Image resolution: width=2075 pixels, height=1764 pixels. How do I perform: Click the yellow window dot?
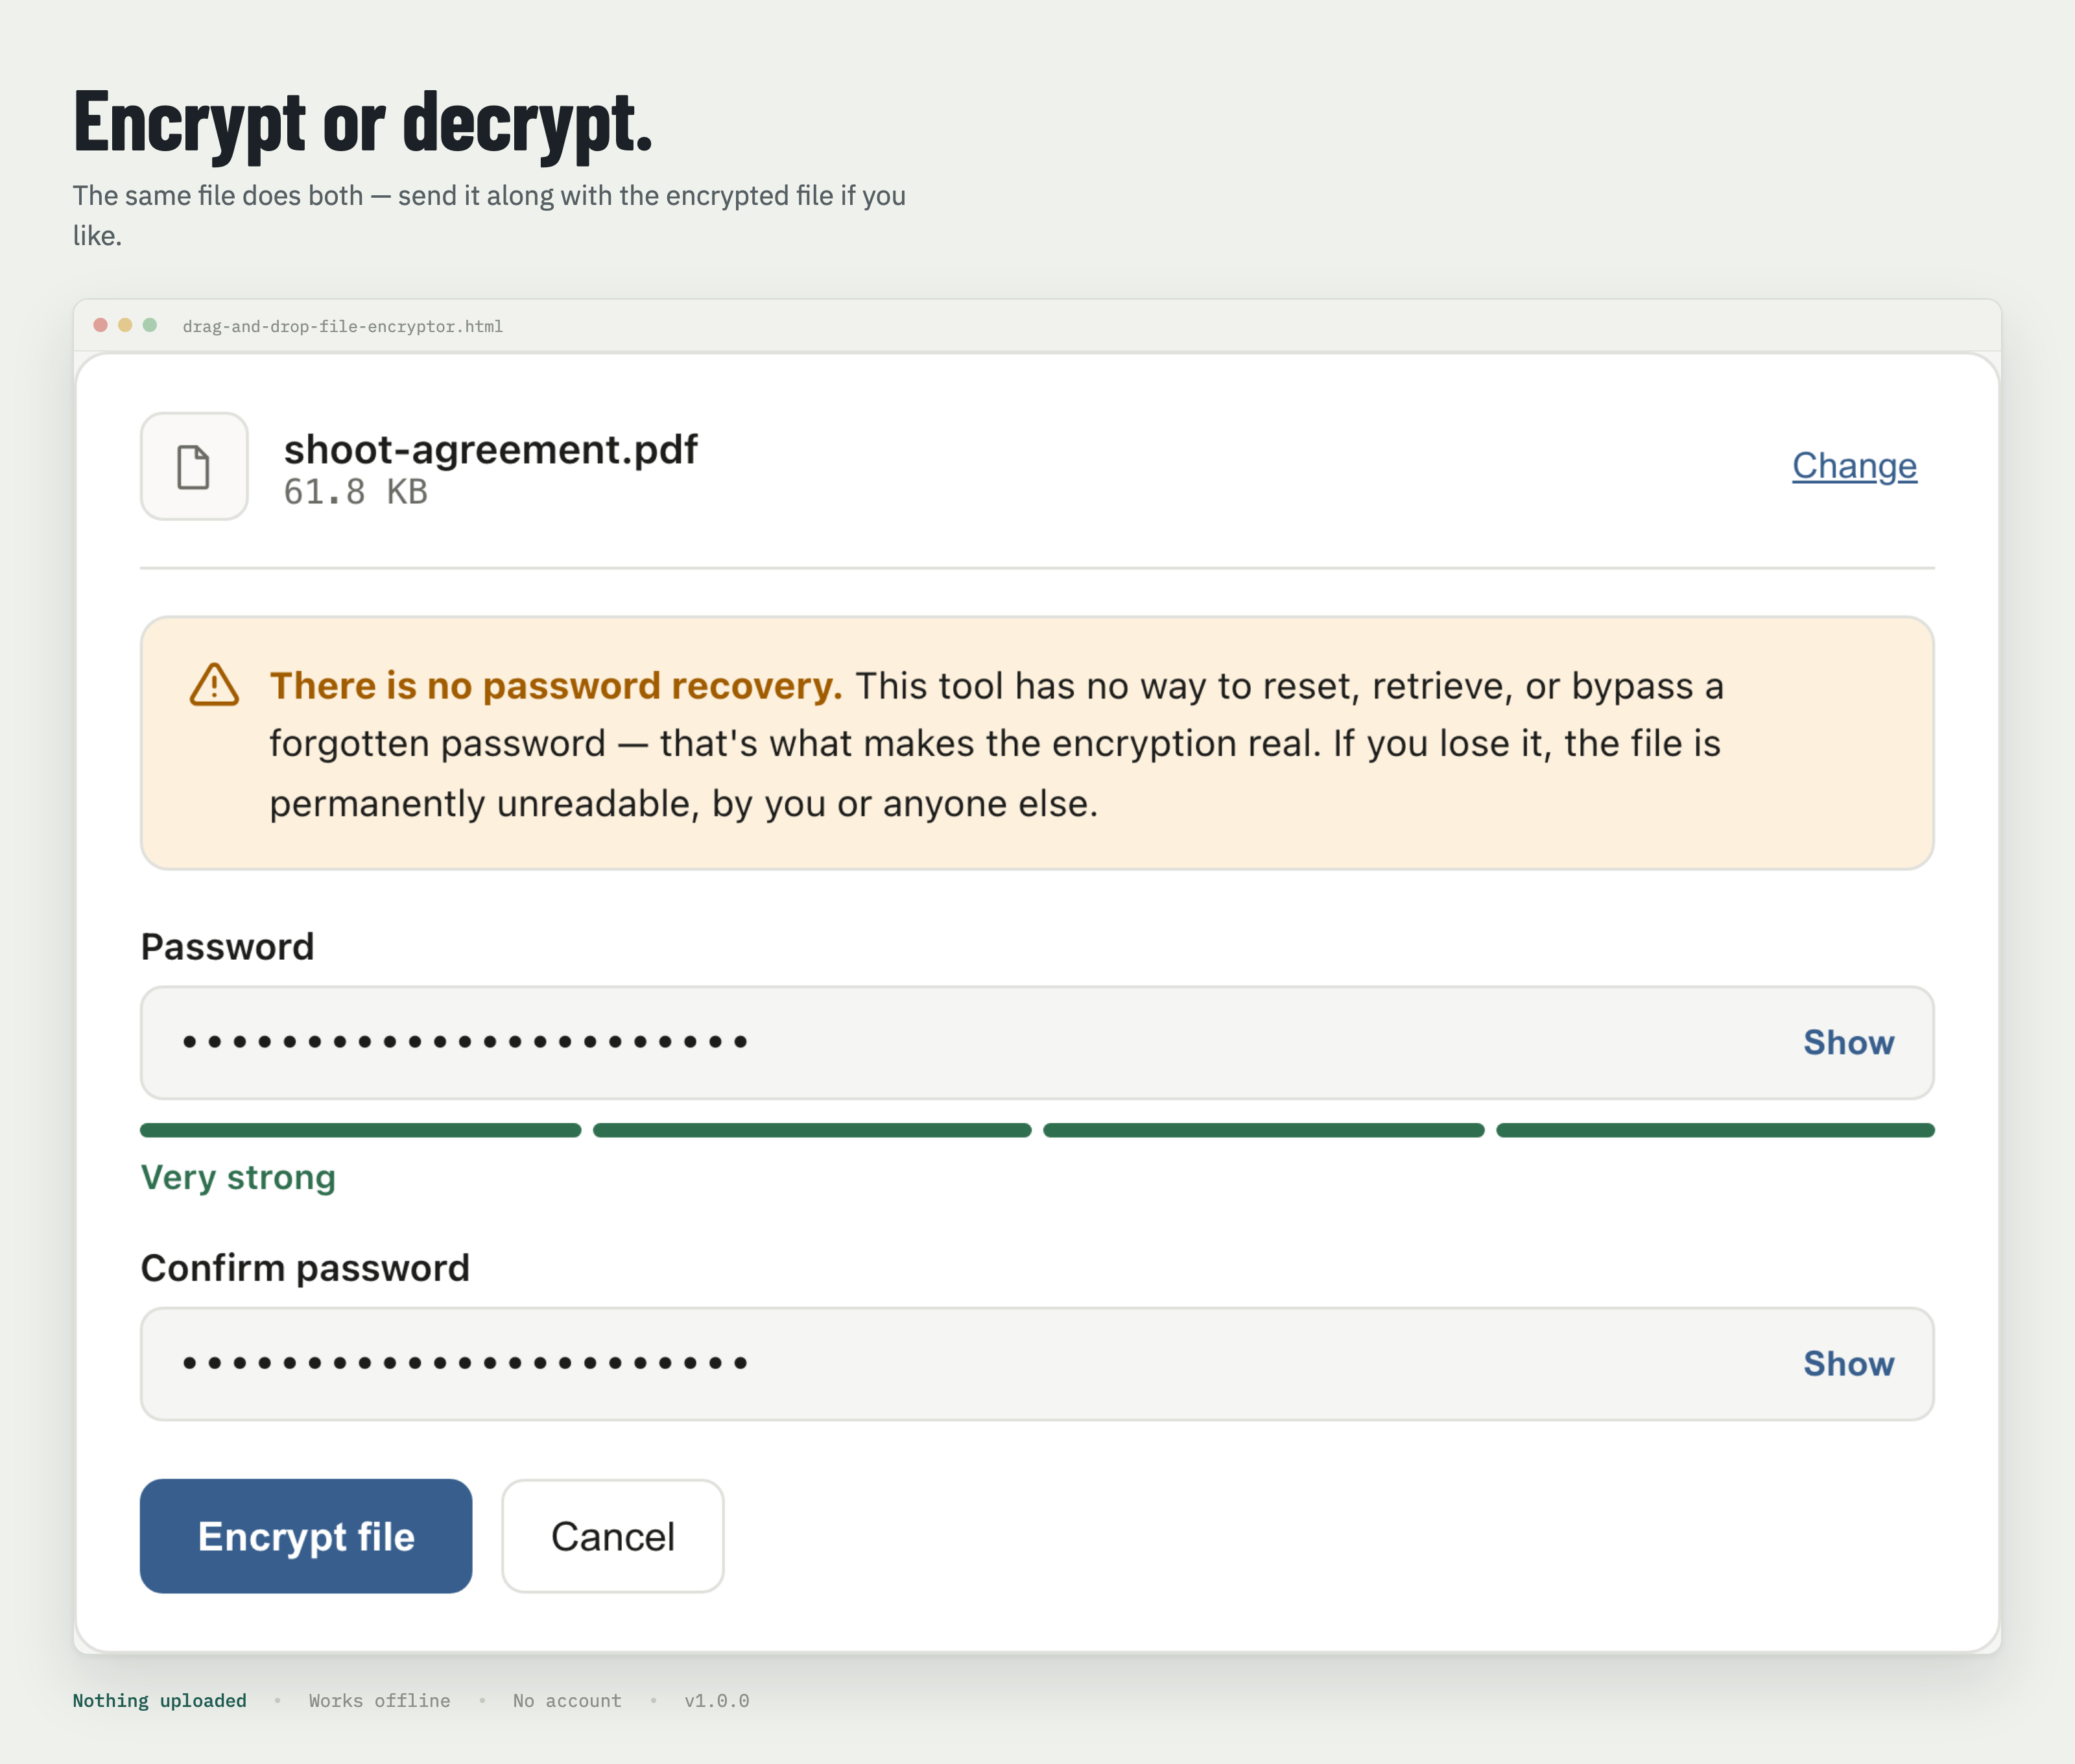(x=125, y=325)
